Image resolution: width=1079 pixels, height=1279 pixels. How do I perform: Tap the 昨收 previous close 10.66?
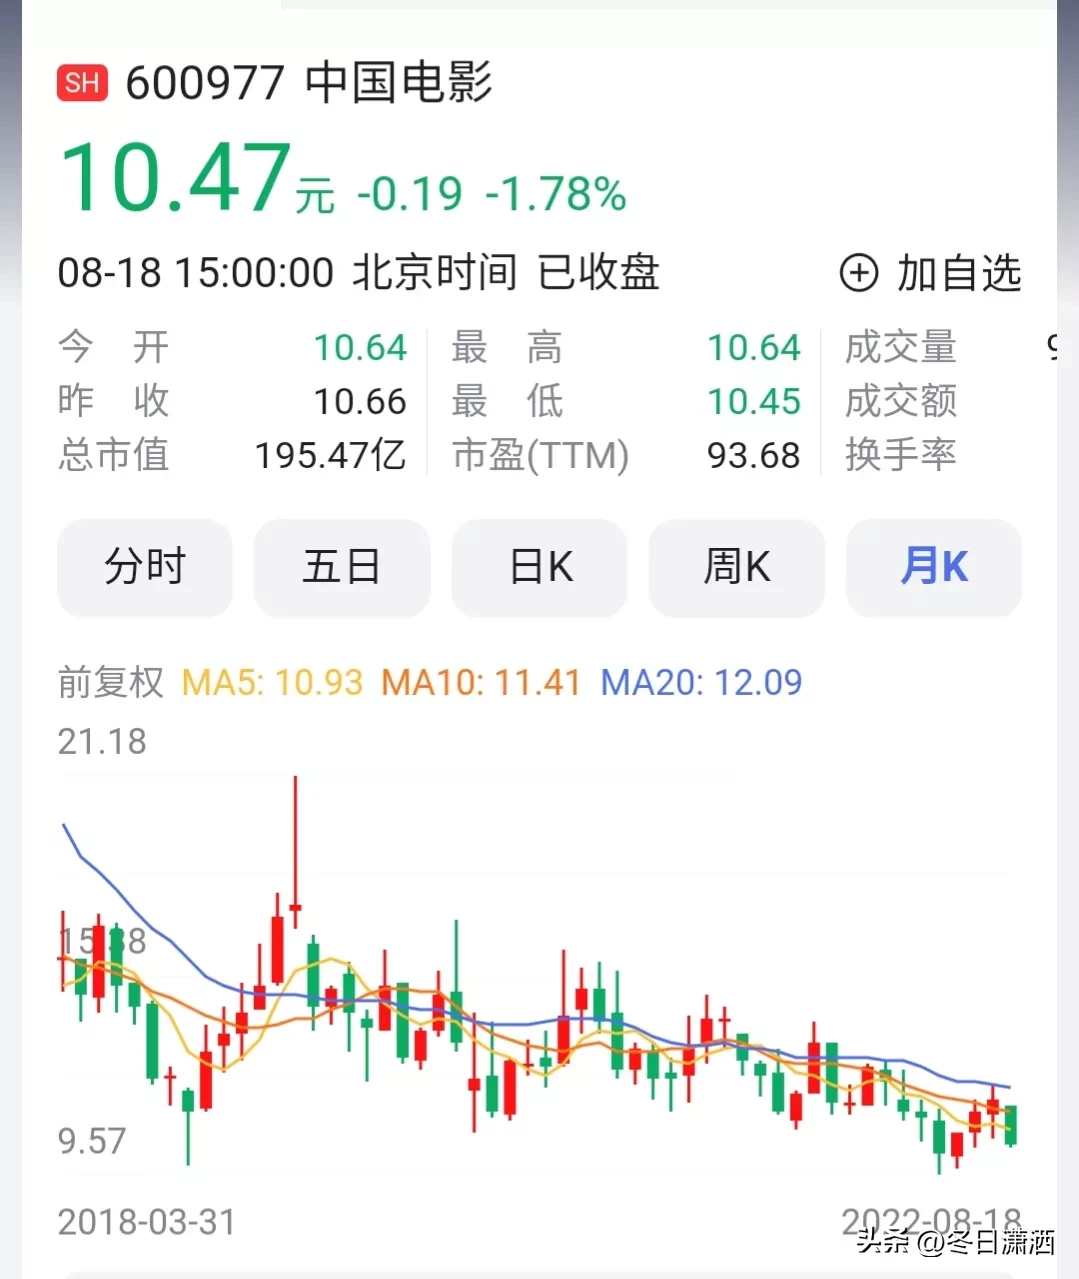(360, 401)
